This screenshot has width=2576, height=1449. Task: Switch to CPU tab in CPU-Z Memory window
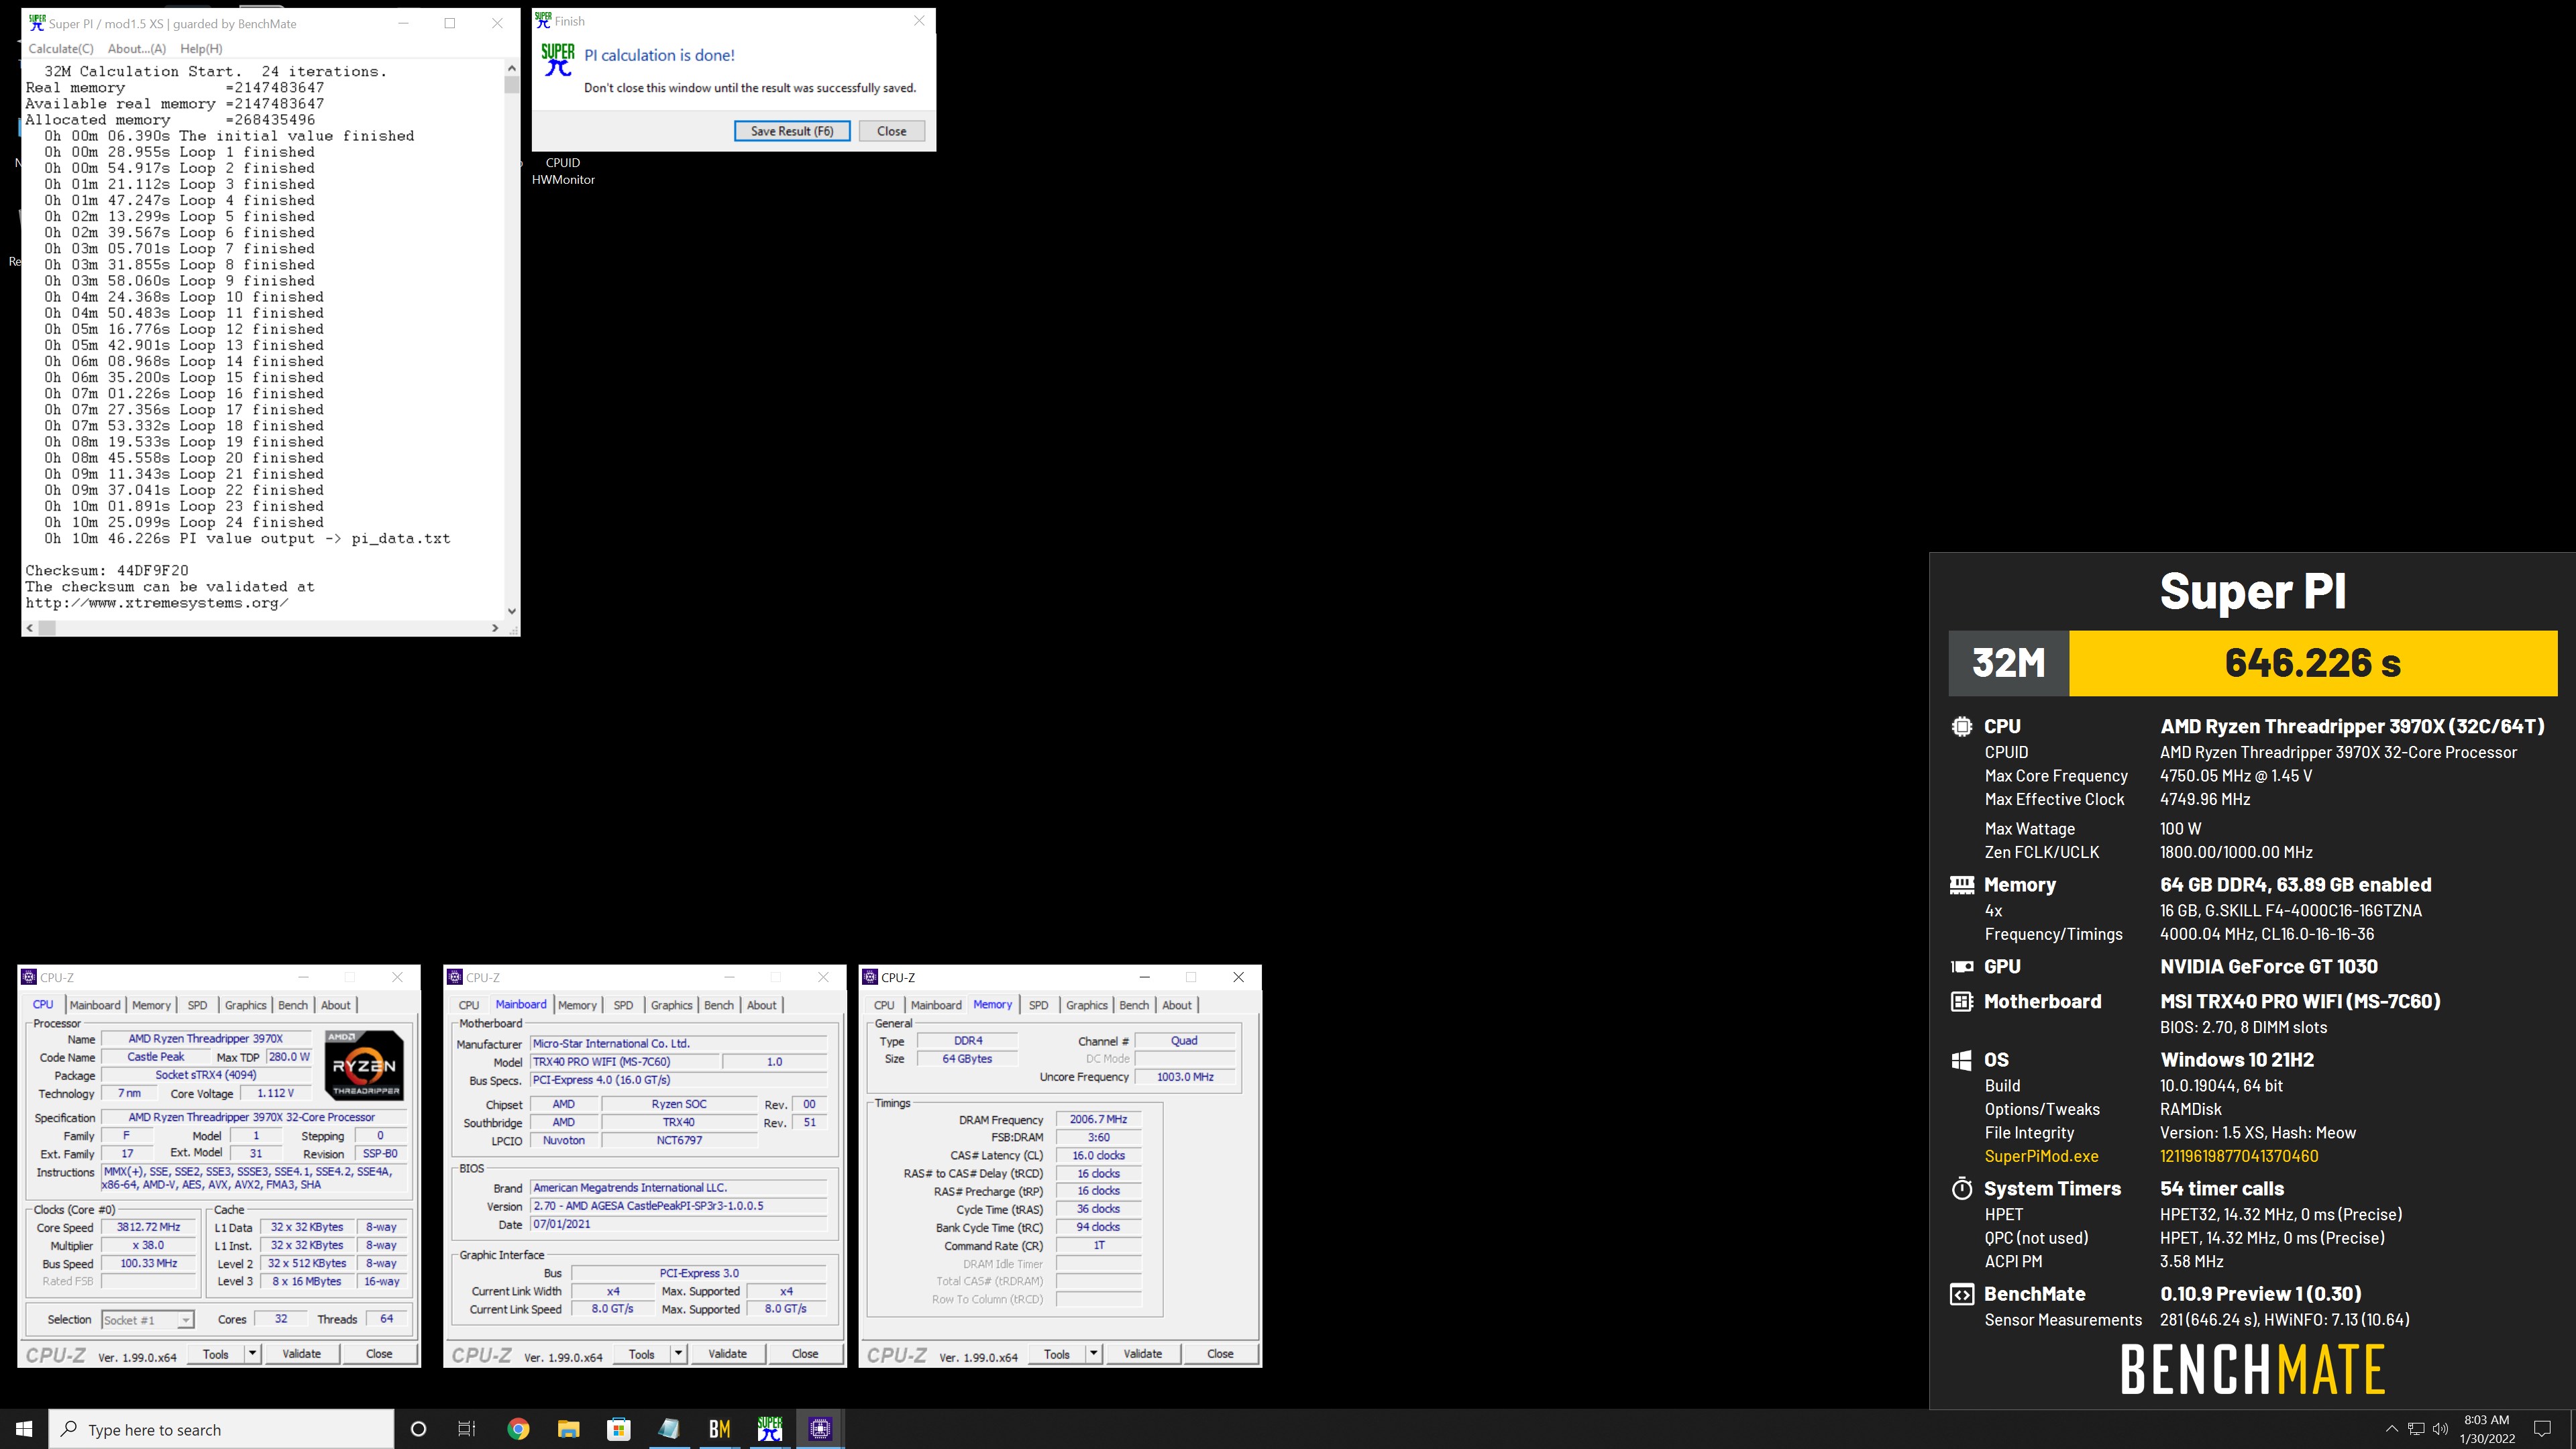pyautogui.click(x=884, y=1005)
